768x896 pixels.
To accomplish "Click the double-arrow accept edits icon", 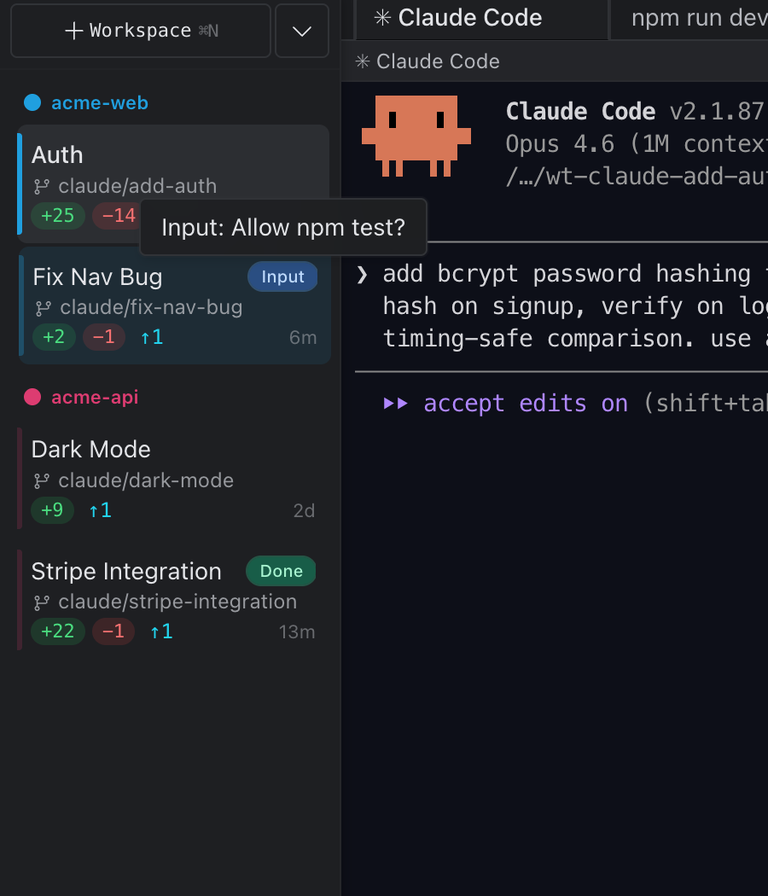I will coord(396,404).
